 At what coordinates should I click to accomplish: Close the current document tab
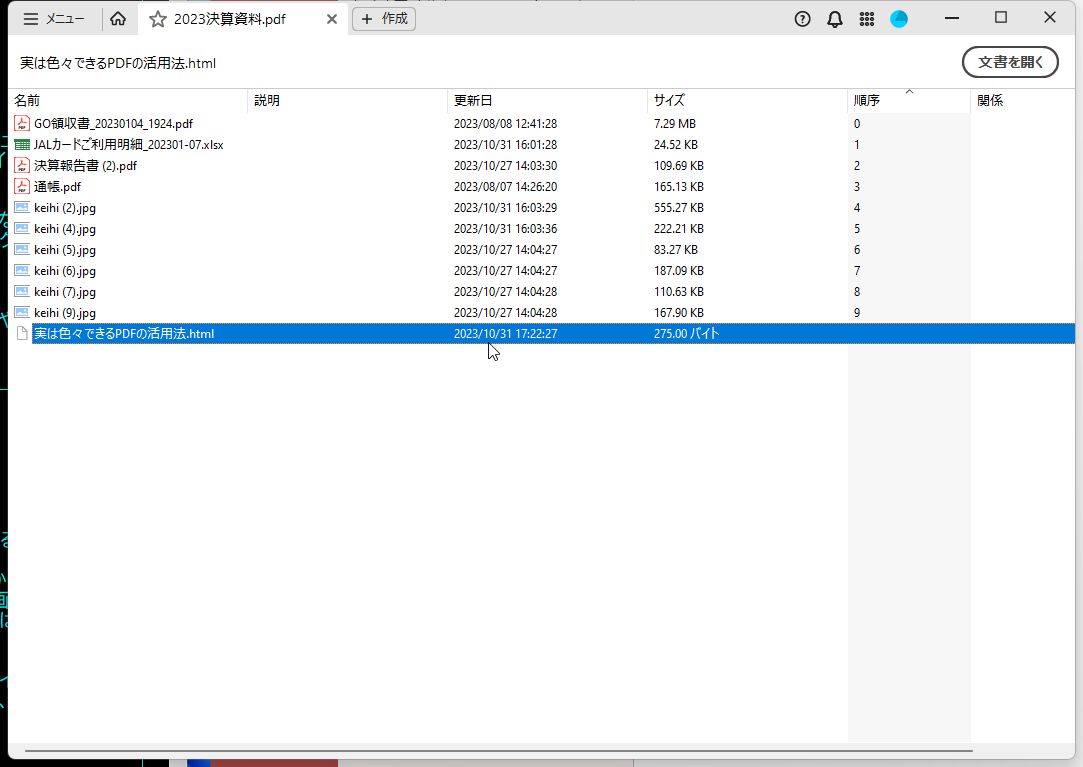[331, 18]
